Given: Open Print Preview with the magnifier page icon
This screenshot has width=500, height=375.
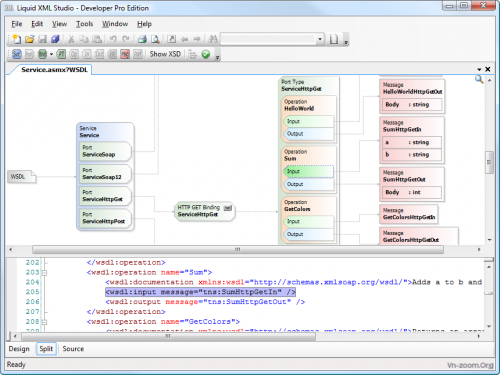Looking at the screenshot, I should click(x=155, y=39).
